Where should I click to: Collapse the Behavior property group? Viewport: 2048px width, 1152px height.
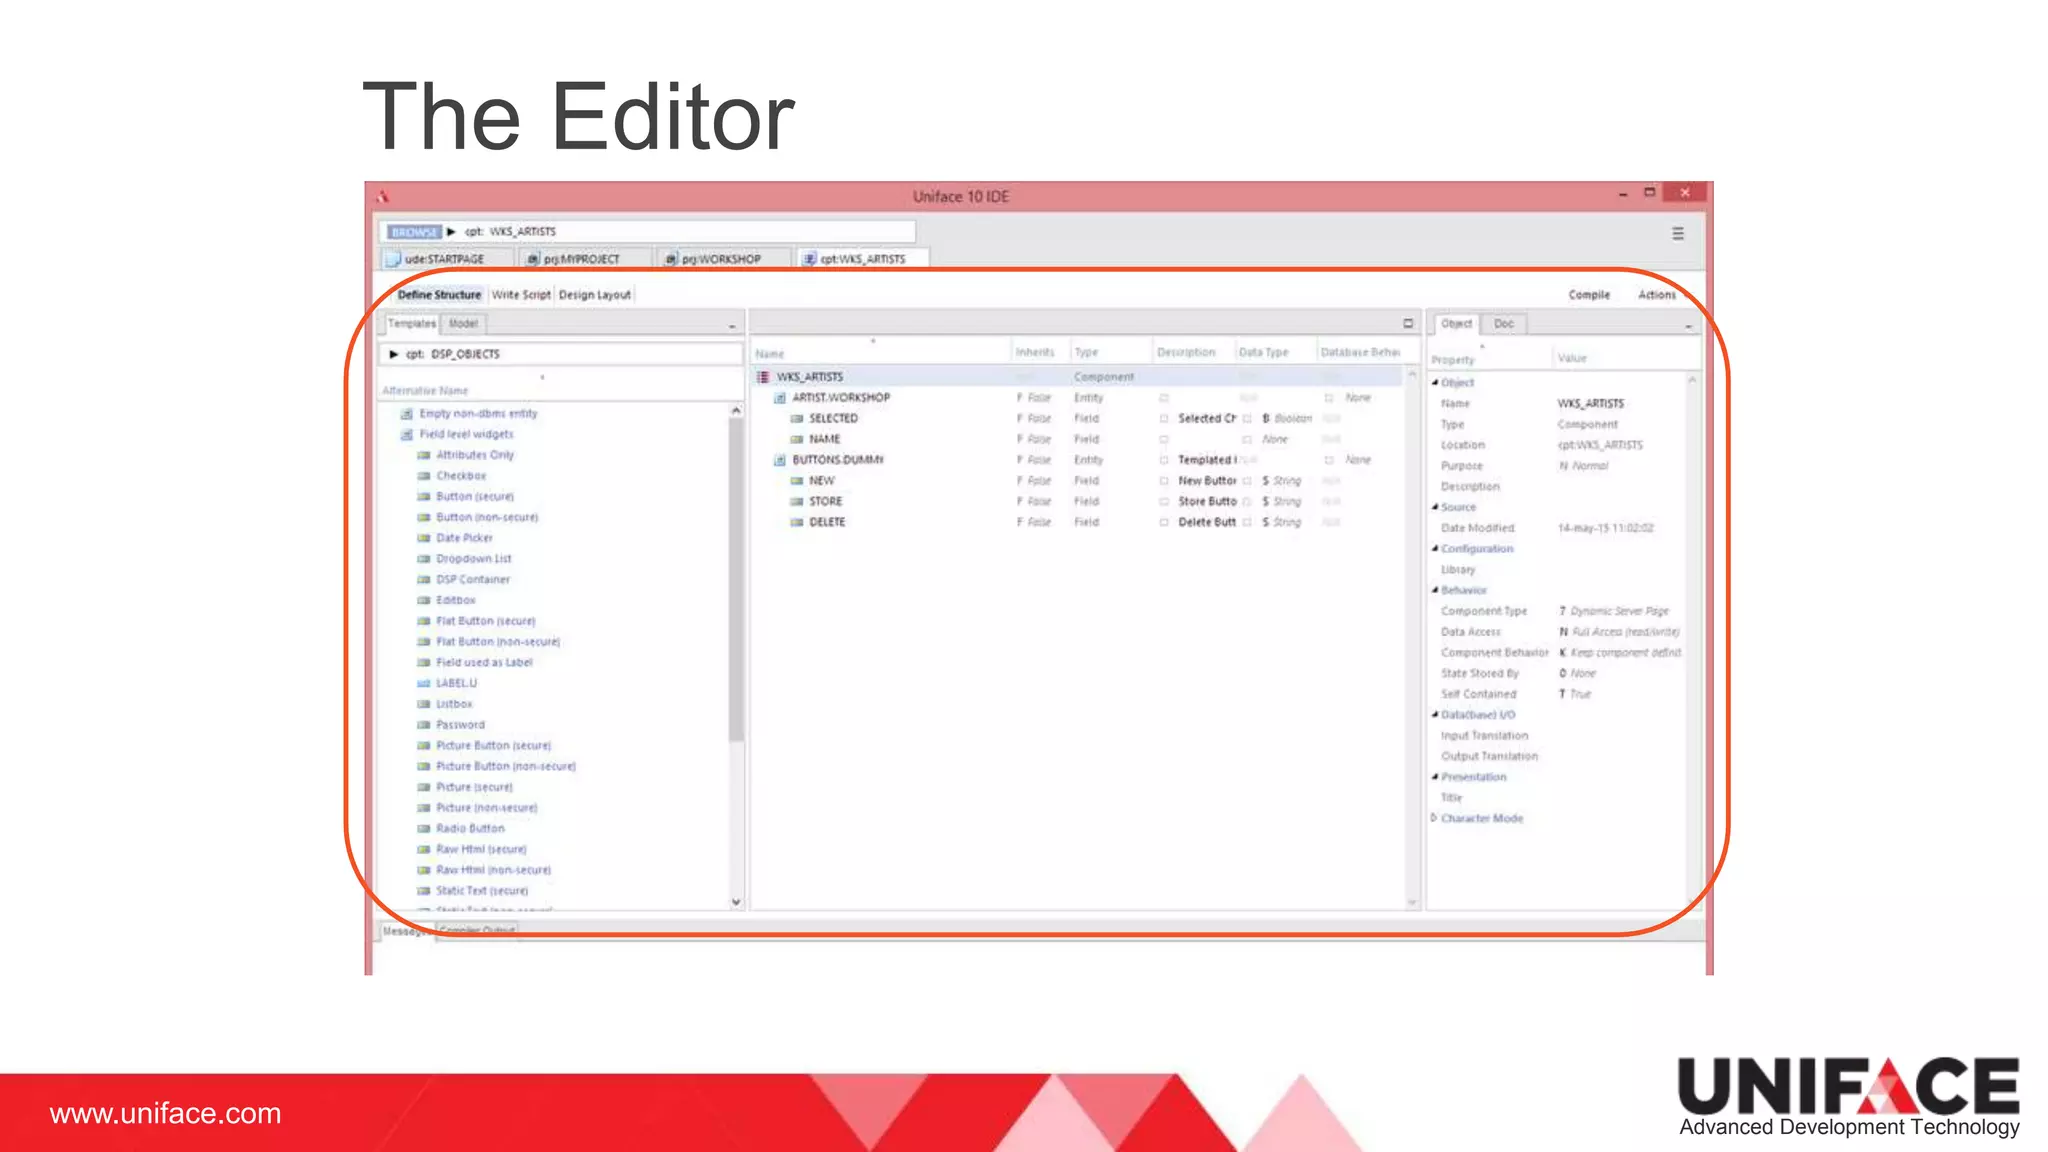pos(1435,590)
